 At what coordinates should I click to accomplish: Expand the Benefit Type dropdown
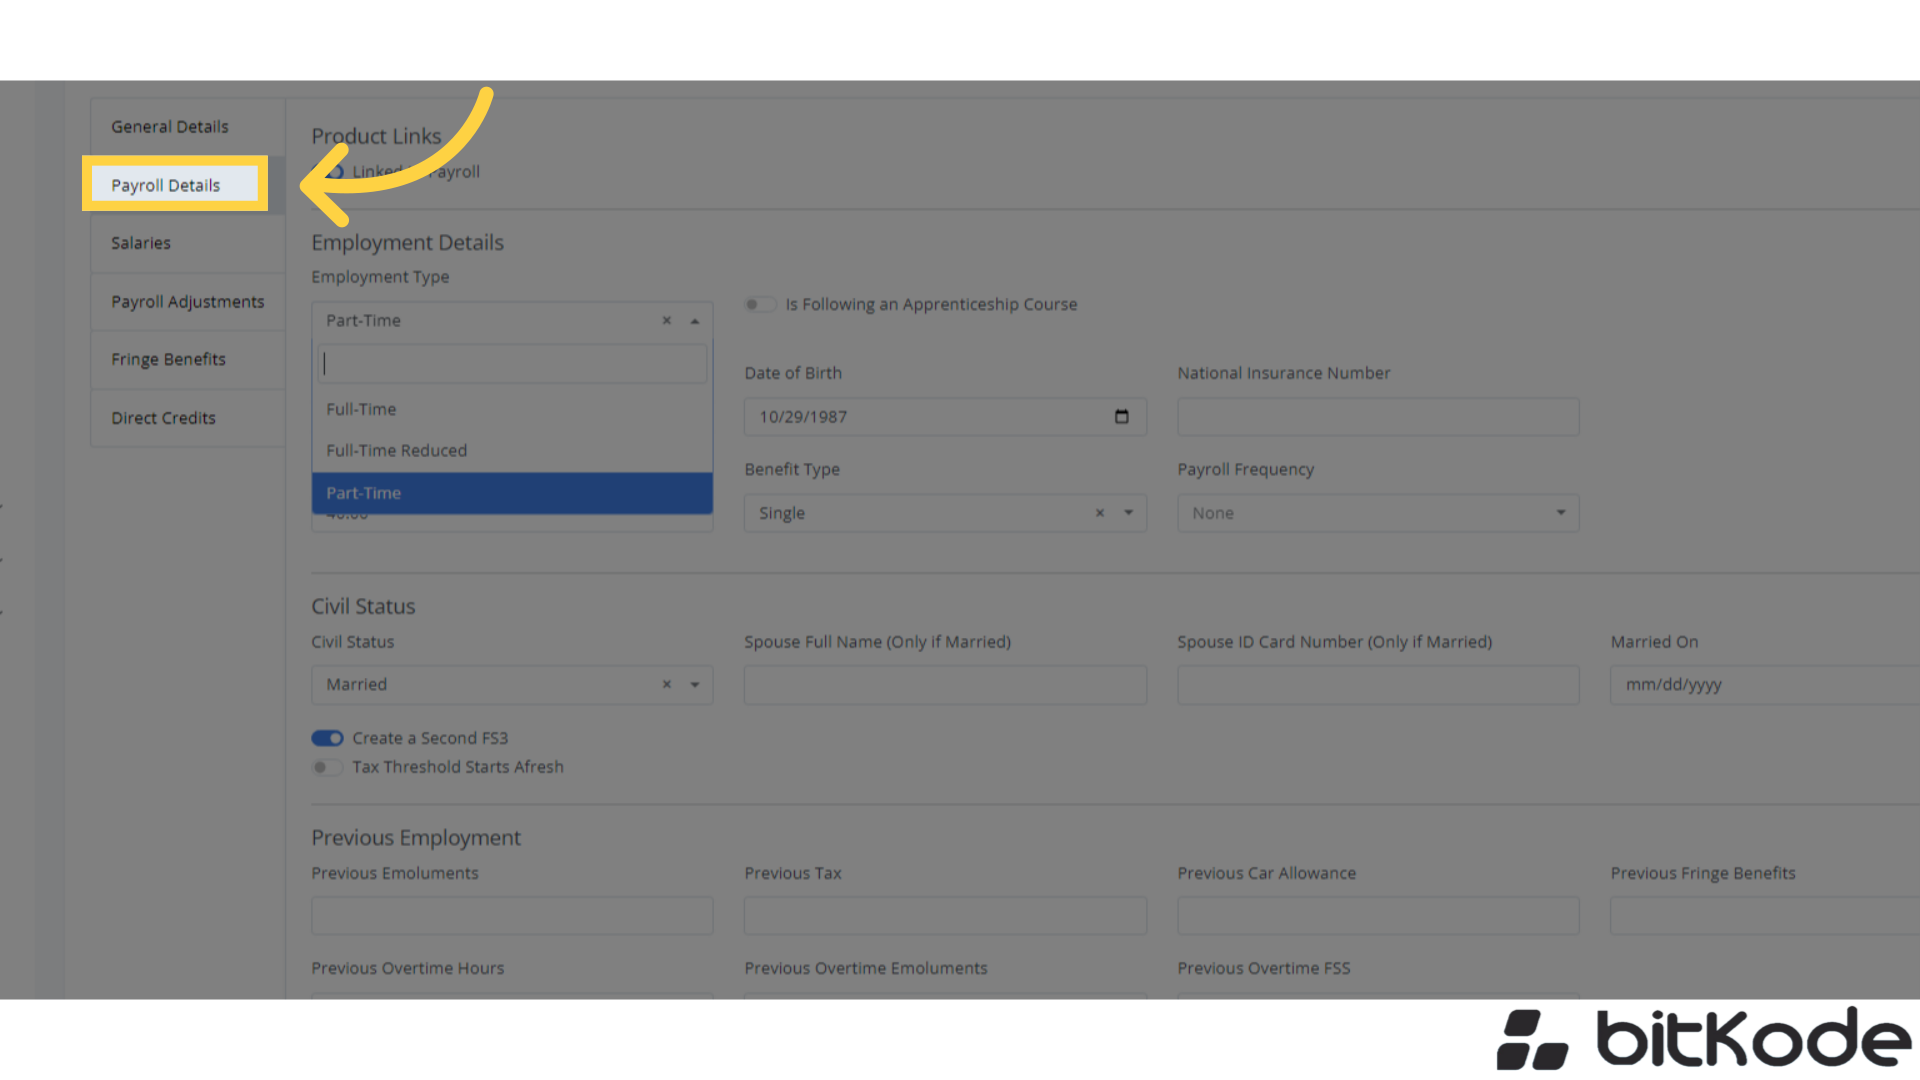point(1126,513)
